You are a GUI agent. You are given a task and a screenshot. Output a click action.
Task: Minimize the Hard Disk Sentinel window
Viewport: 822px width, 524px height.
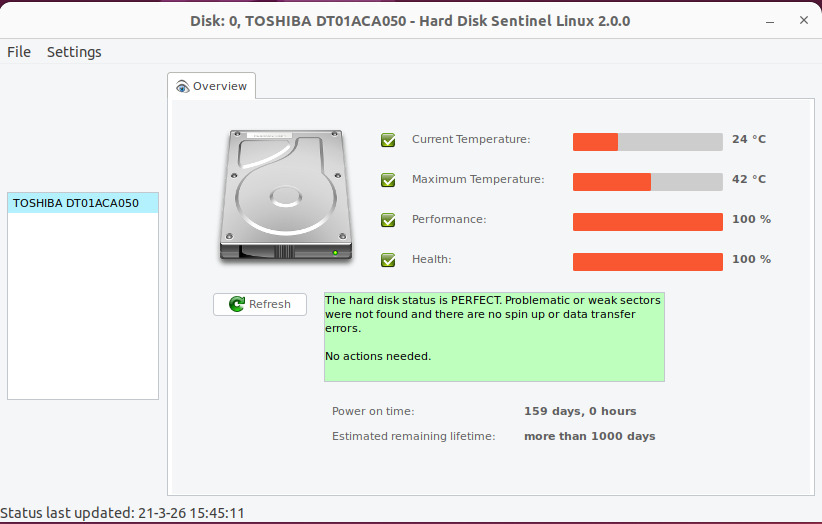(x=770, y=20)
